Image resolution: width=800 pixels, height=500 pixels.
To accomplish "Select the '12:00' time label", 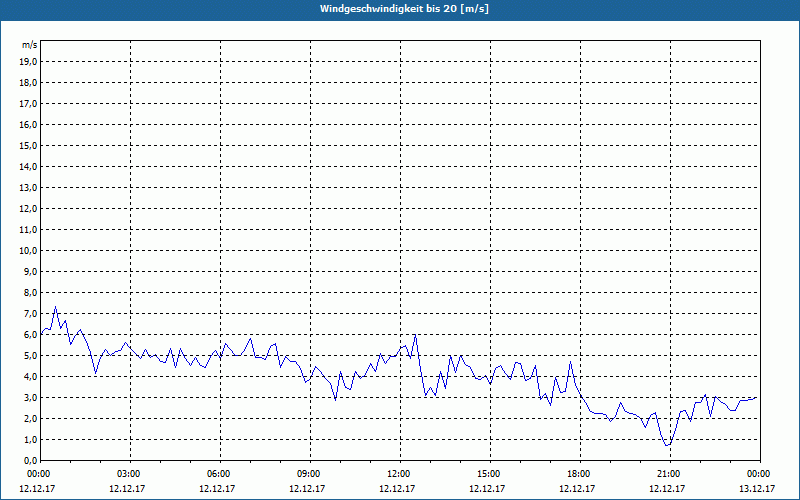I will tap(399, 474).
